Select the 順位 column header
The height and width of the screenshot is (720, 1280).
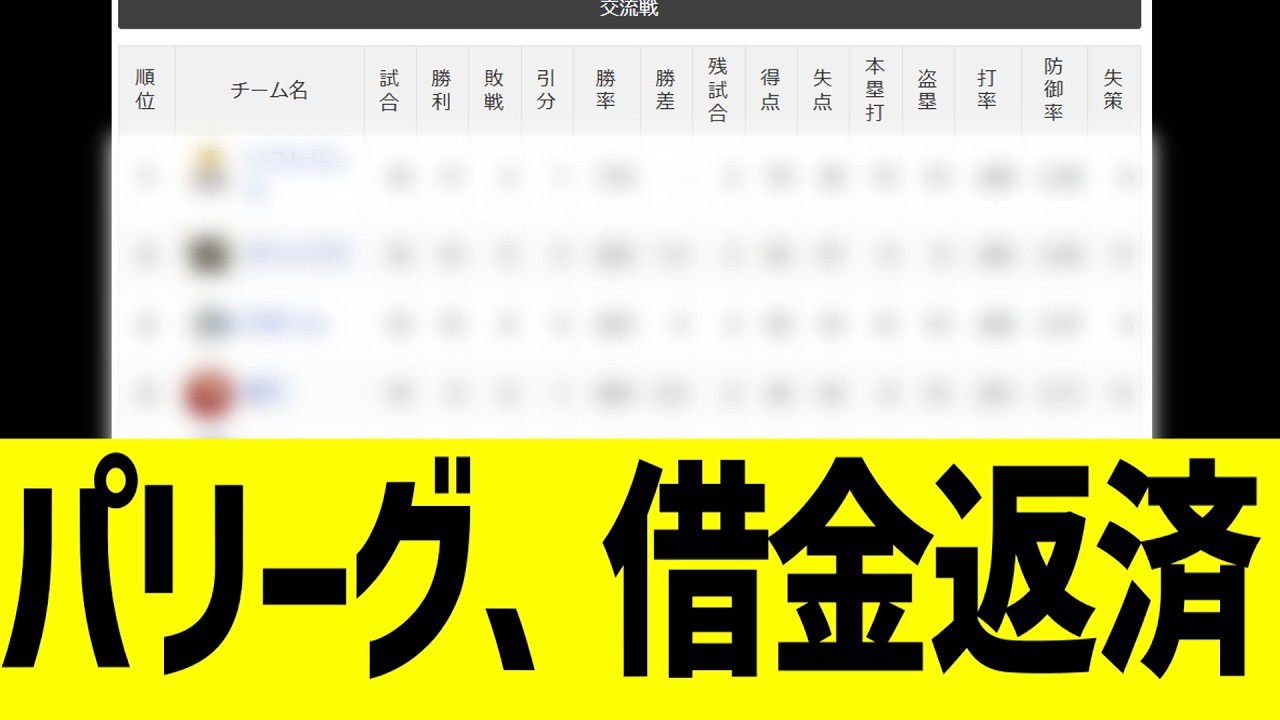pyautogui.click(x=146, y=90)
